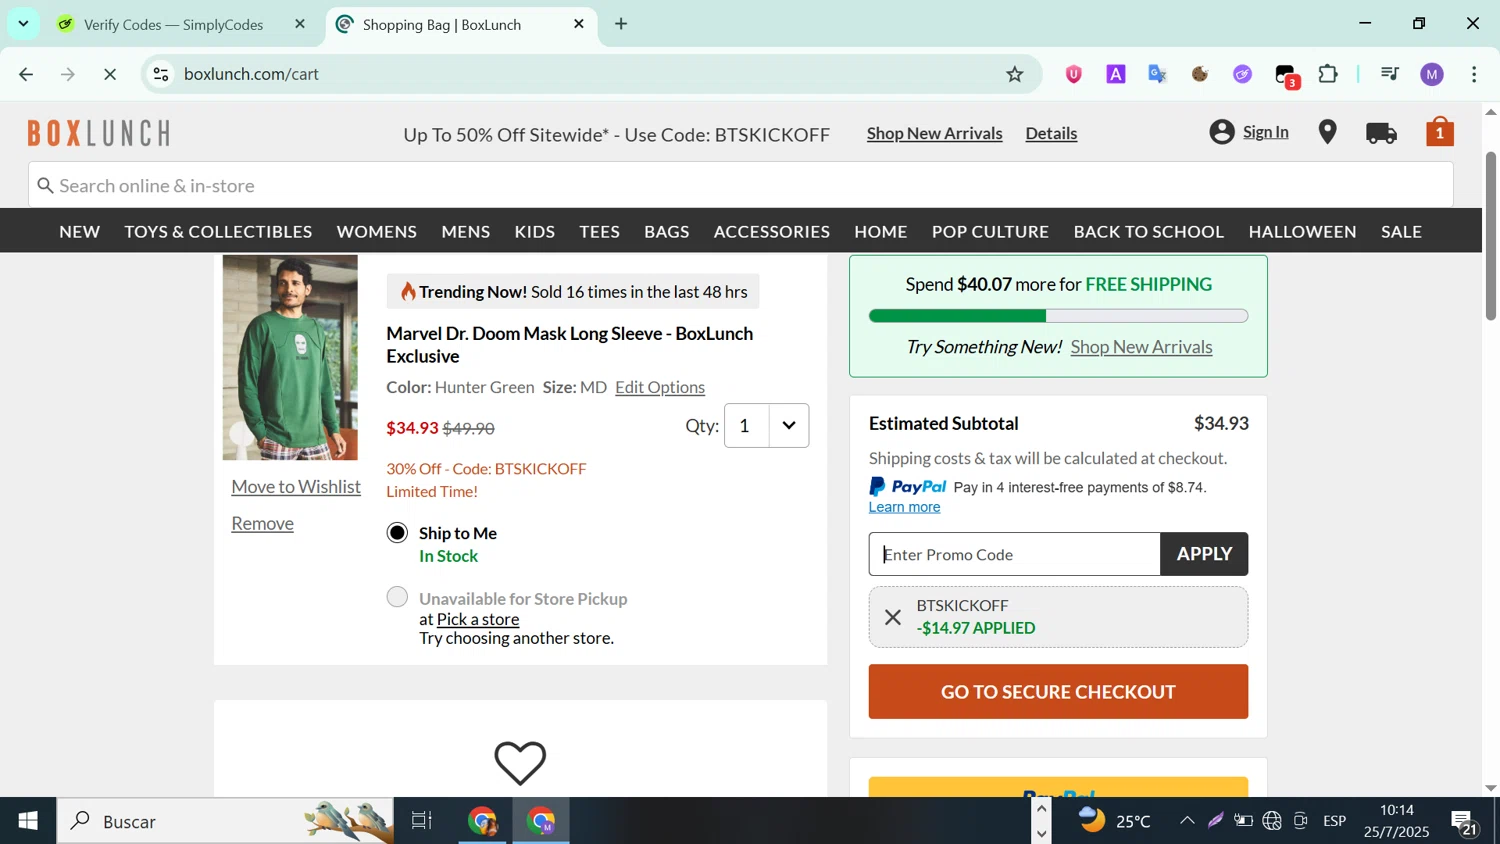Click the Enter Promo Code field
1500x844 pixels.
click(1014, 554)
